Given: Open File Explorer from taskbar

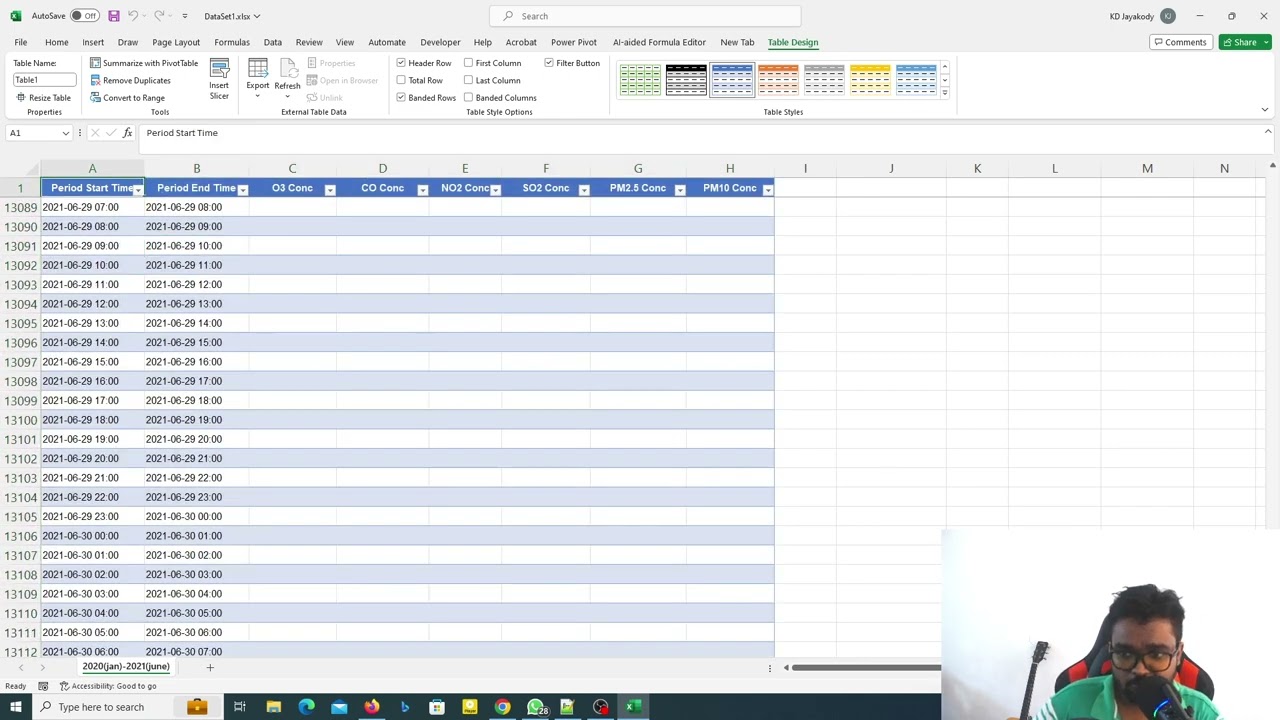Looking at the screenshot, I should (x=273, y=707).
